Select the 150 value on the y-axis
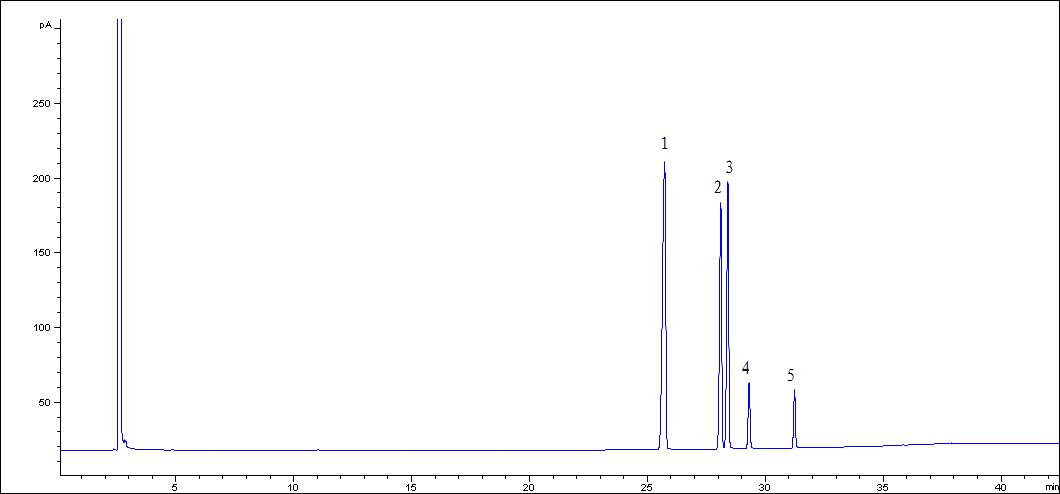1060x494 pixels. 42,253
